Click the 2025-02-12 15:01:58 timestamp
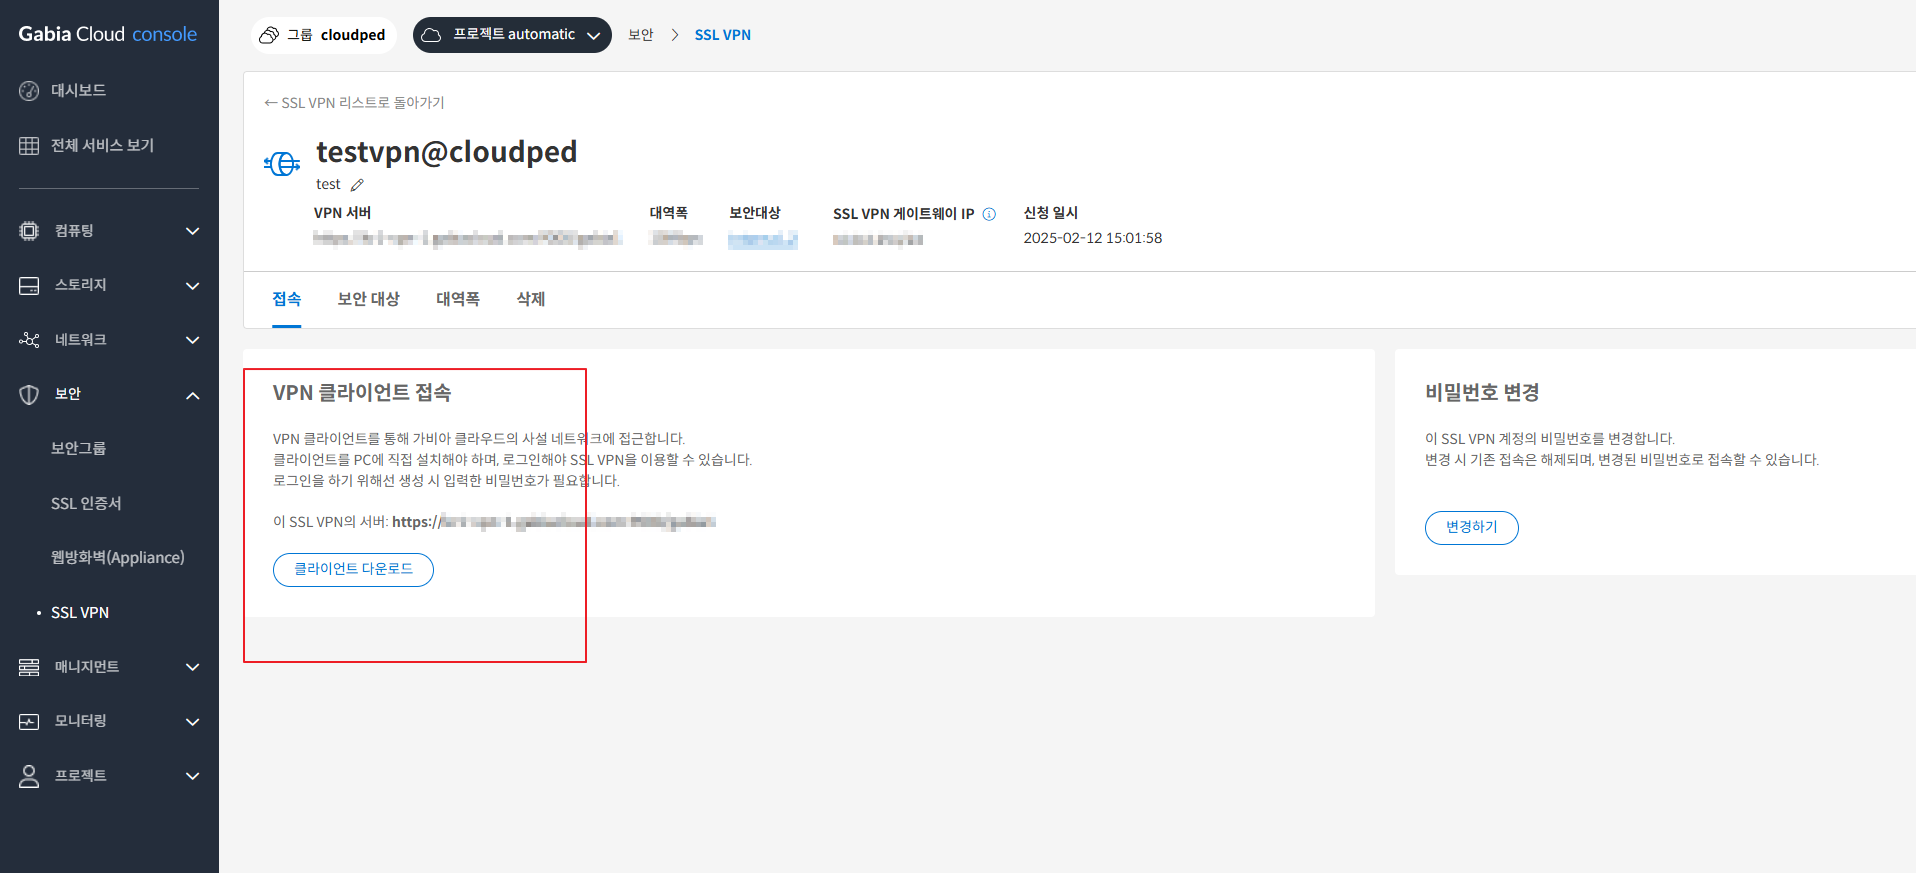The width and height of the screenshot is (1916, 873). (1093, 238)
